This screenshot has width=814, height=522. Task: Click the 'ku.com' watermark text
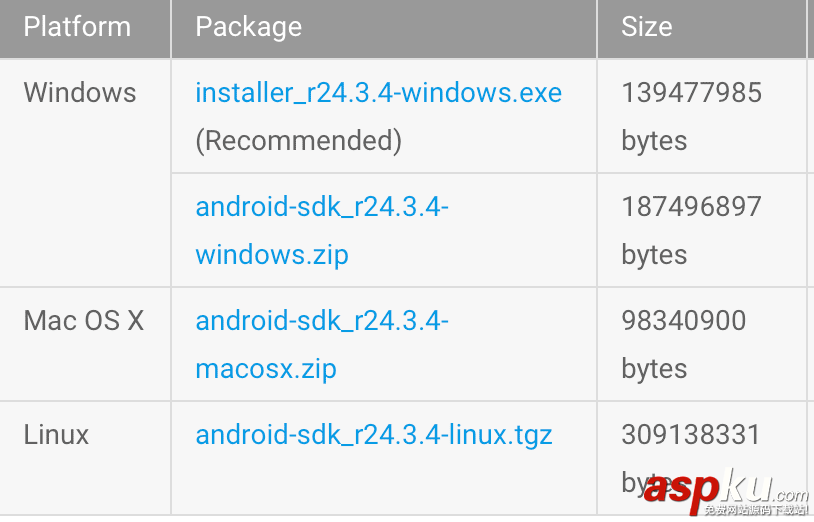click(x=764, y=488)
